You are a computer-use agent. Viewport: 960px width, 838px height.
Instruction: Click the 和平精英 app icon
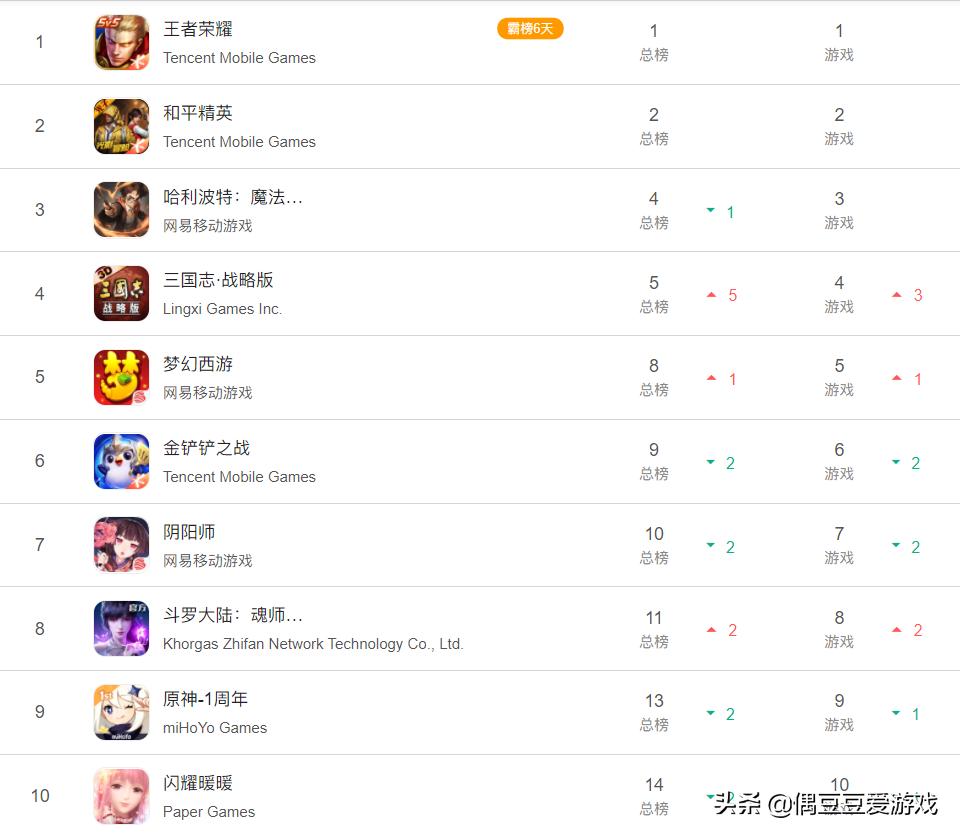pyautogui.click(x=121, y=126)
